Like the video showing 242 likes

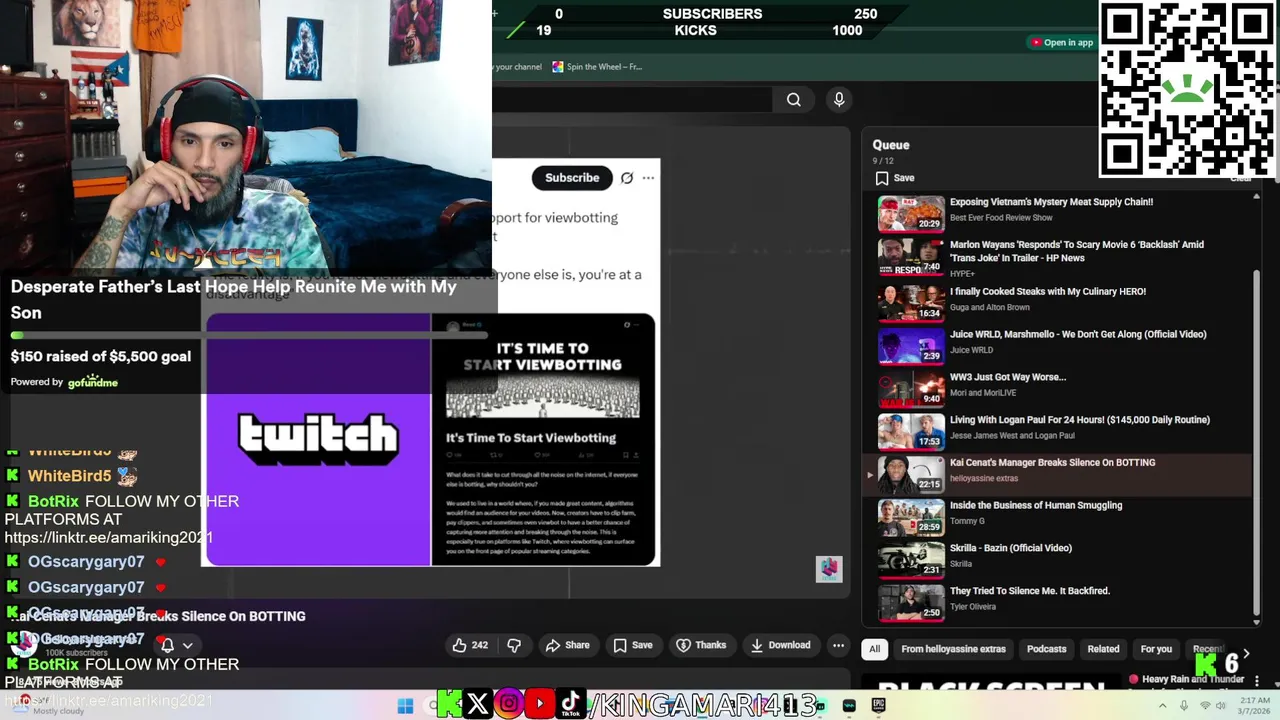[470, 645]
